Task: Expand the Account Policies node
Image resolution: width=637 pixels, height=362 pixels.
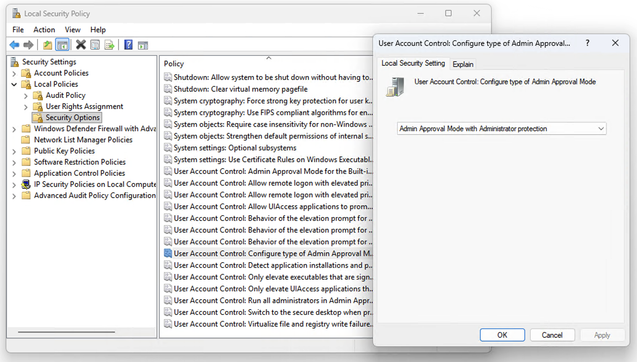Action: click(x=14, y=74)
